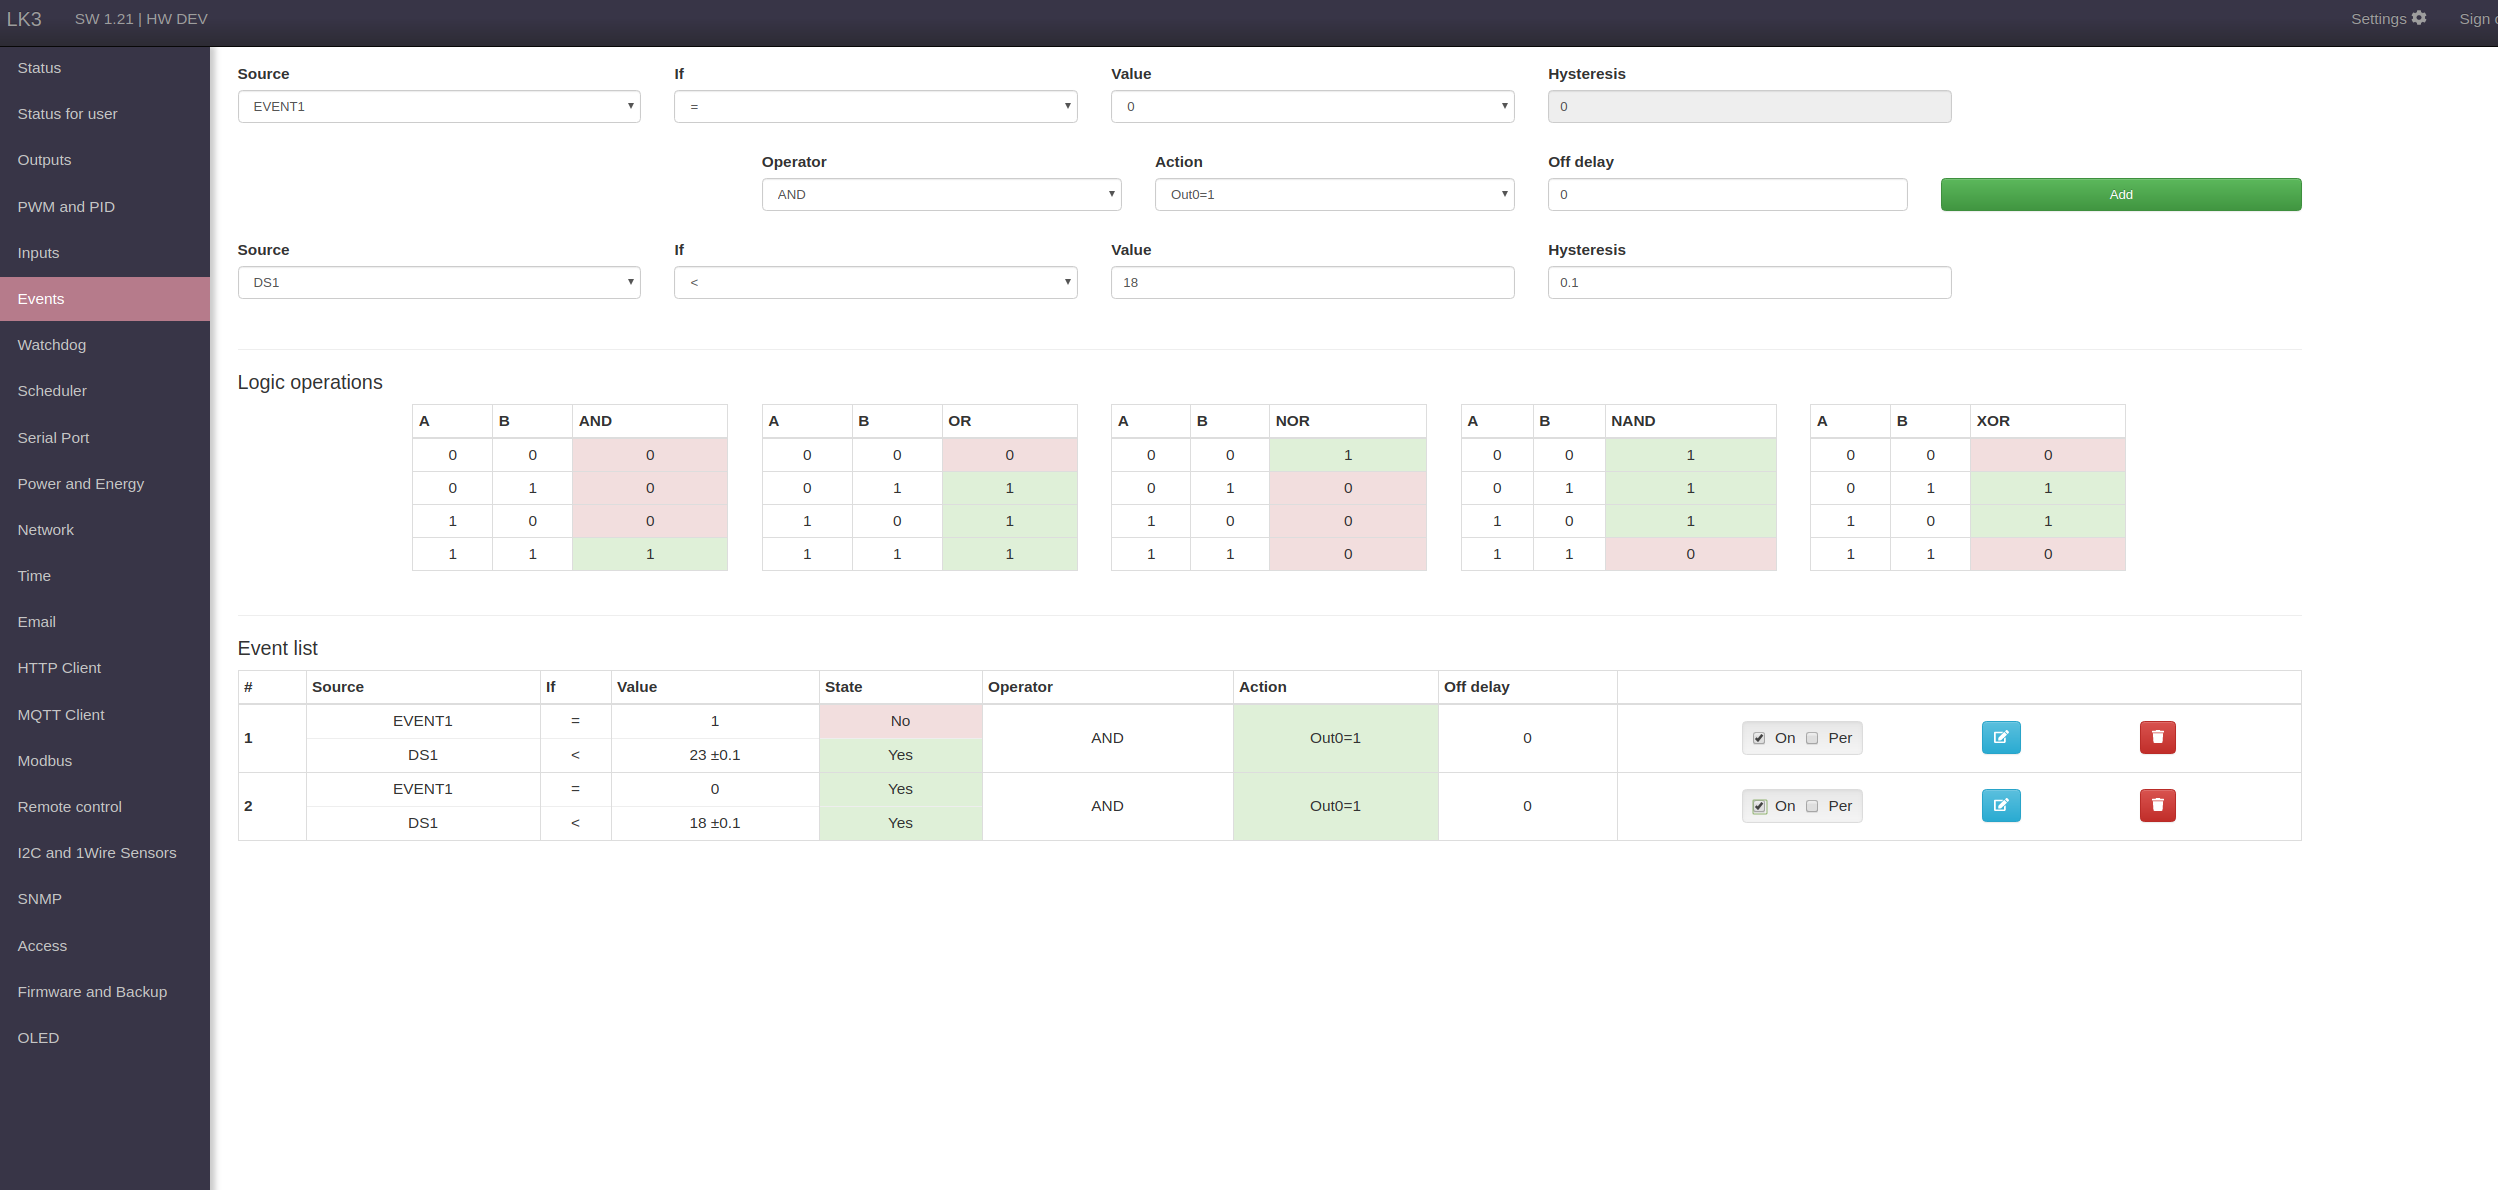Enable the Per checkbox for event 1
This screenshot has height=1190, width=2498.
[1812, 739]
